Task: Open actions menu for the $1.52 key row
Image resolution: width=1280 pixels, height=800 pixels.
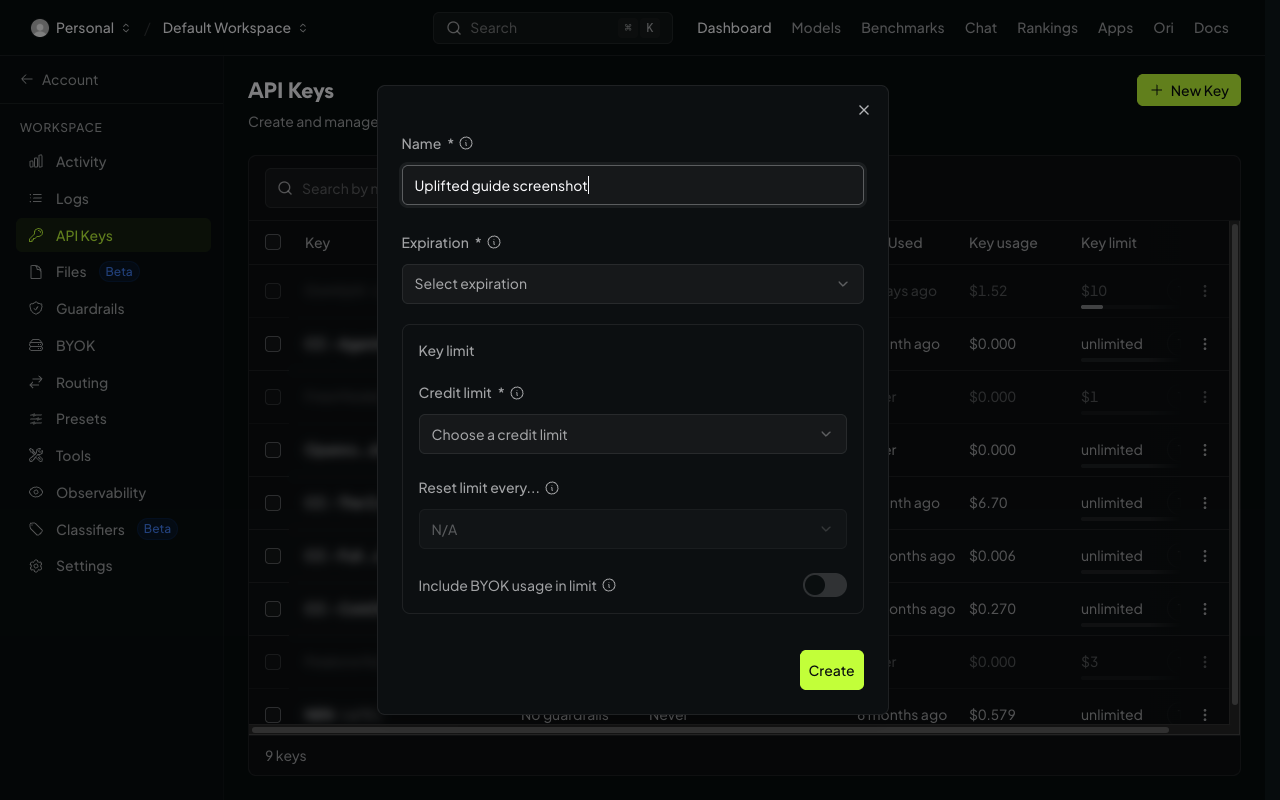Action: click(1205, 291)
